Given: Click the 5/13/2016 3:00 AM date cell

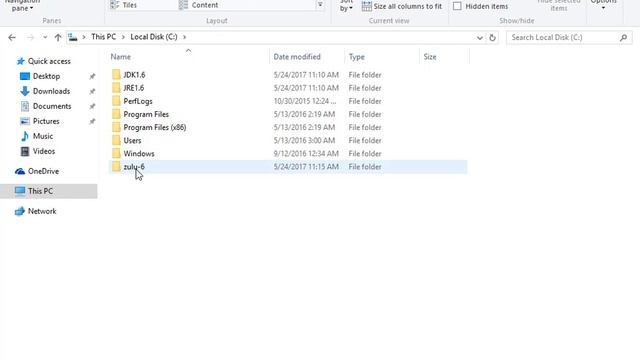Looking at the screenshot, I should [x=304, y=140].
